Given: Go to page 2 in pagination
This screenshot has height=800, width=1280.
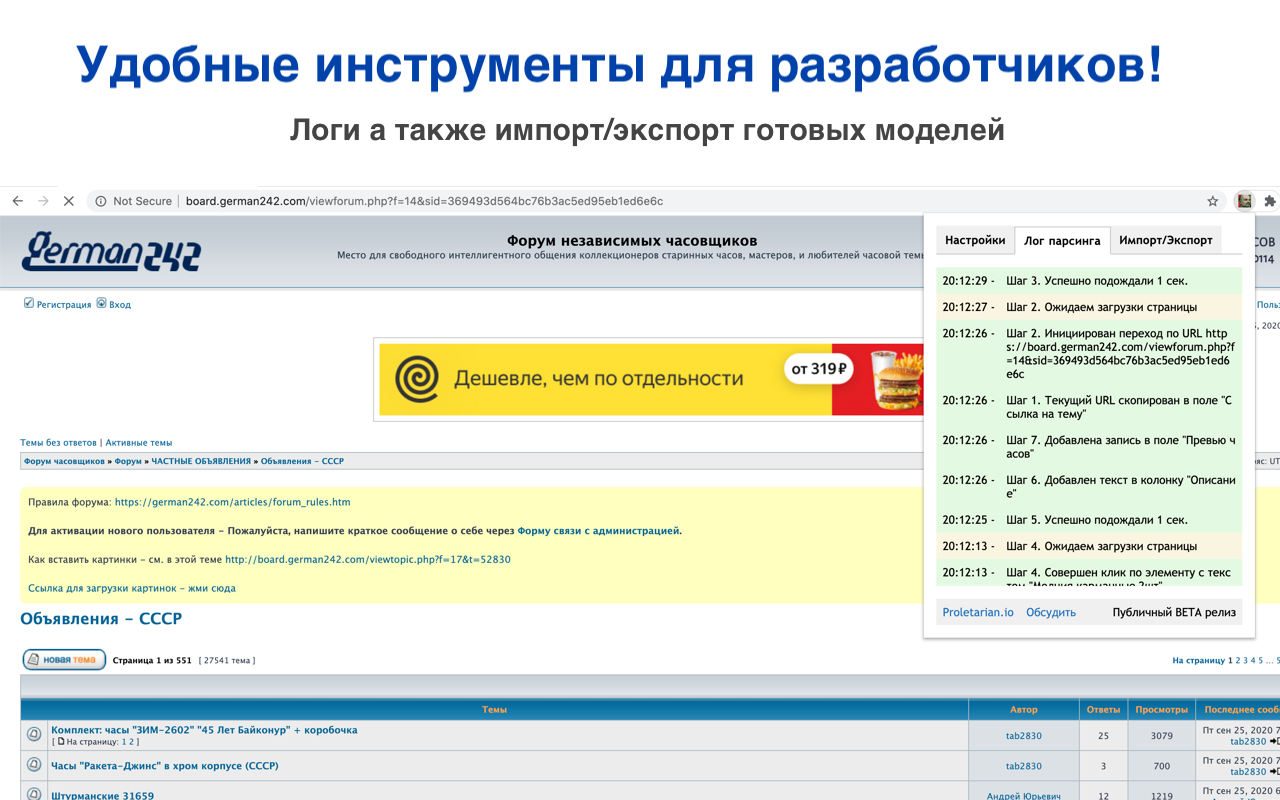Looking at the screenshot, I should pos(1237,660).
